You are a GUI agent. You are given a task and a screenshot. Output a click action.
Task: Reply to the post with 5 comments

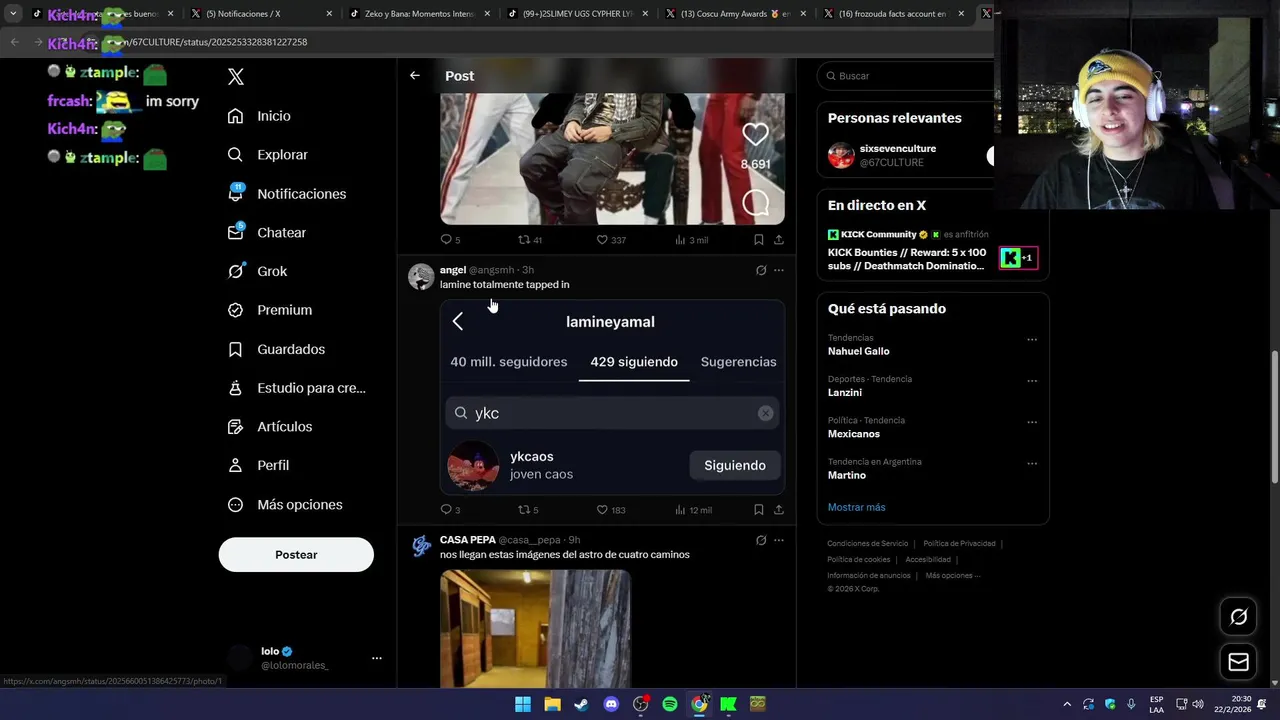click(450, 240)
